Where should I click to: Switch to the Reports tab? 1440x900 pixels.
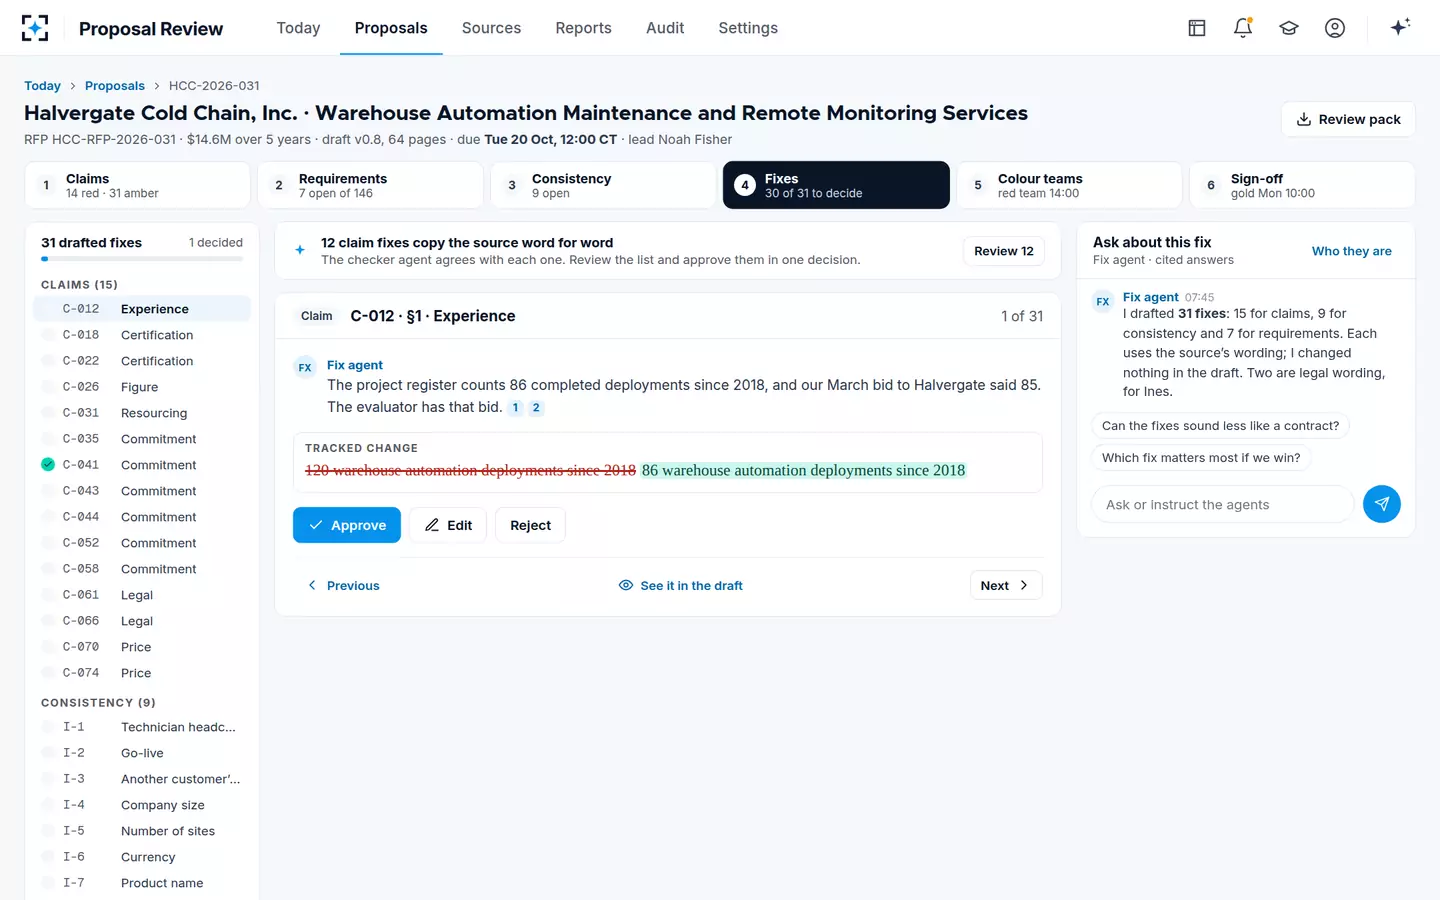click(583, 28)
